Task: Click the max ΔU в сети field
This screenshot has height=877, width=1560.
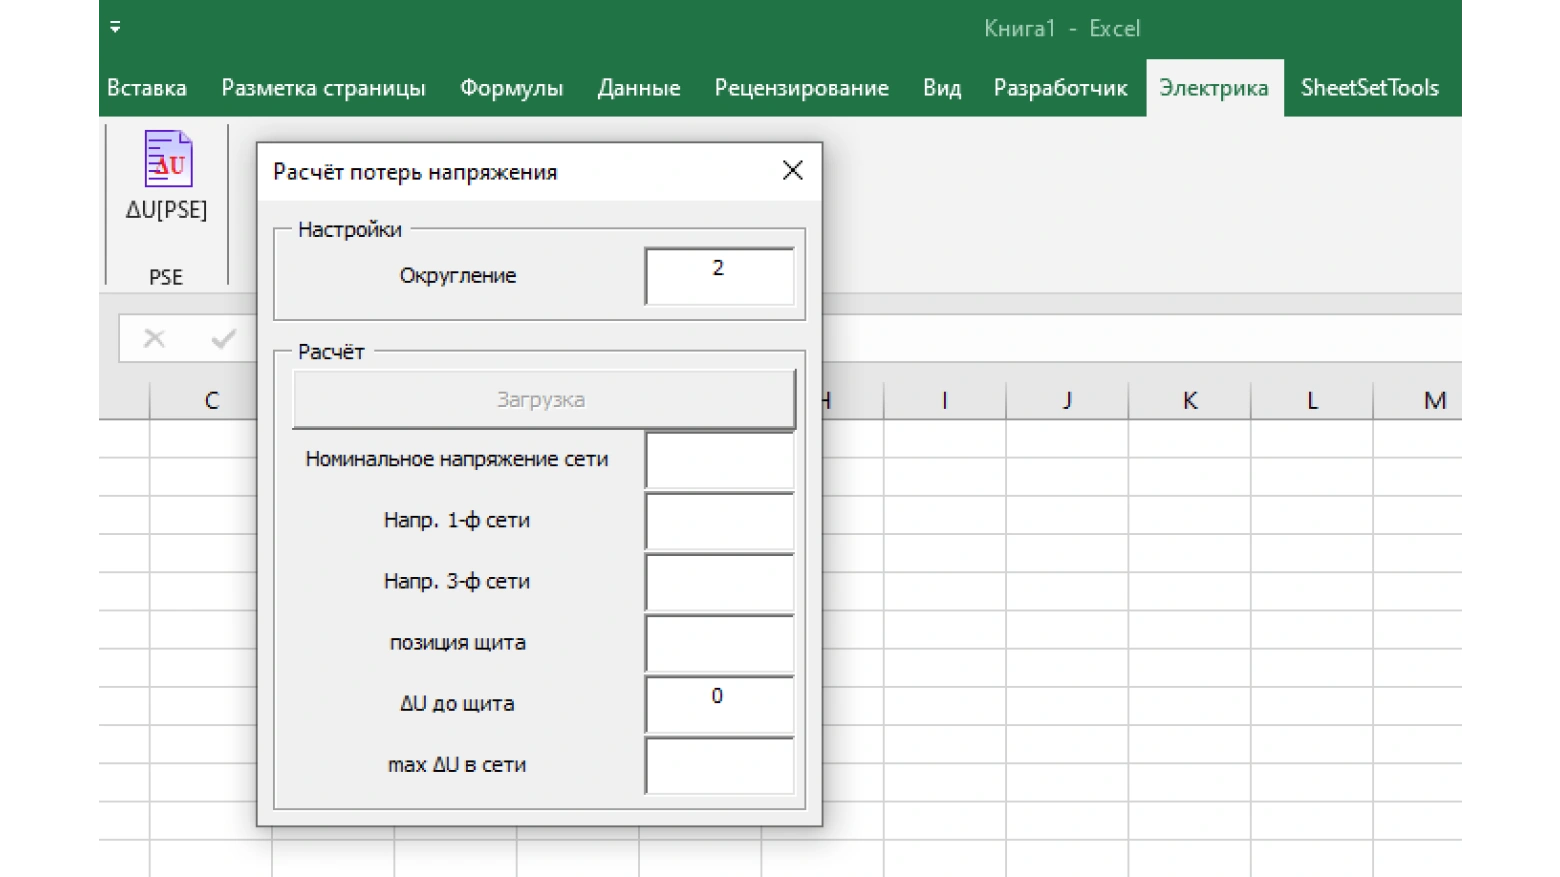Action: click(720, 765)
